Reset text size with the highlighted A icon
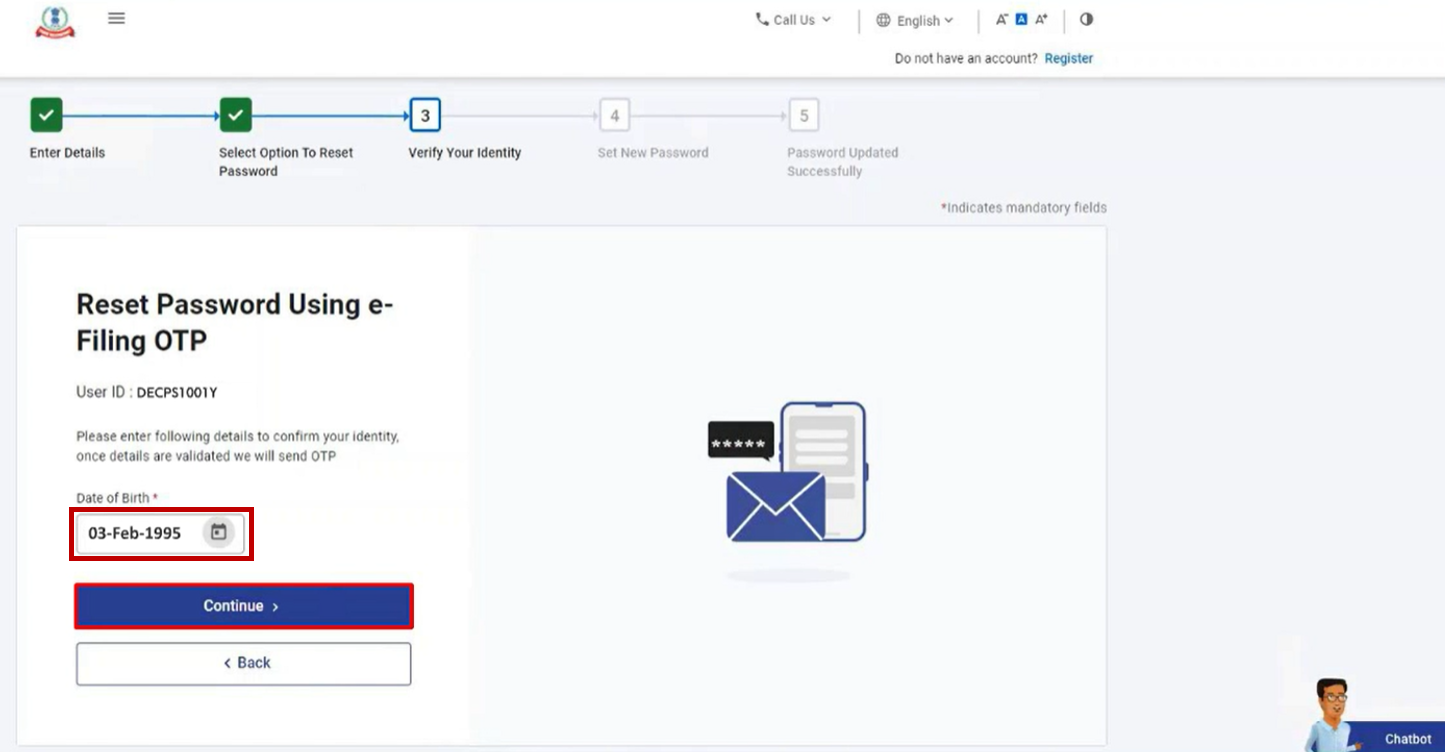Screen dimensions: 1445x752 (1019, 18)
